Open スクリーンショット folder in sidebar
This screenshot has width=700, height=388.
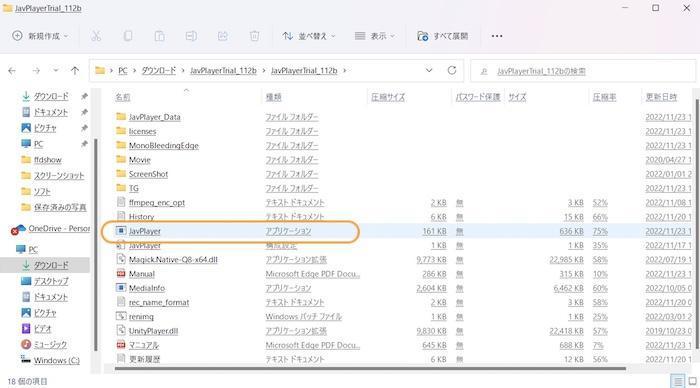click(x=58, y=175)
